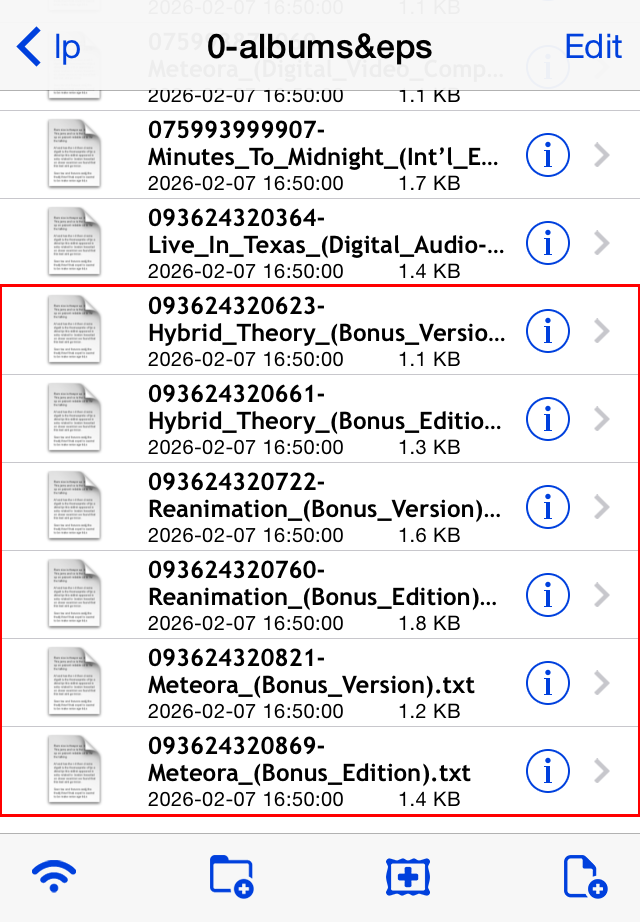Tap the 1.6 KB size of Reanimation_(Bonus_Version)
640x922 pixels.
click(429, 535)
